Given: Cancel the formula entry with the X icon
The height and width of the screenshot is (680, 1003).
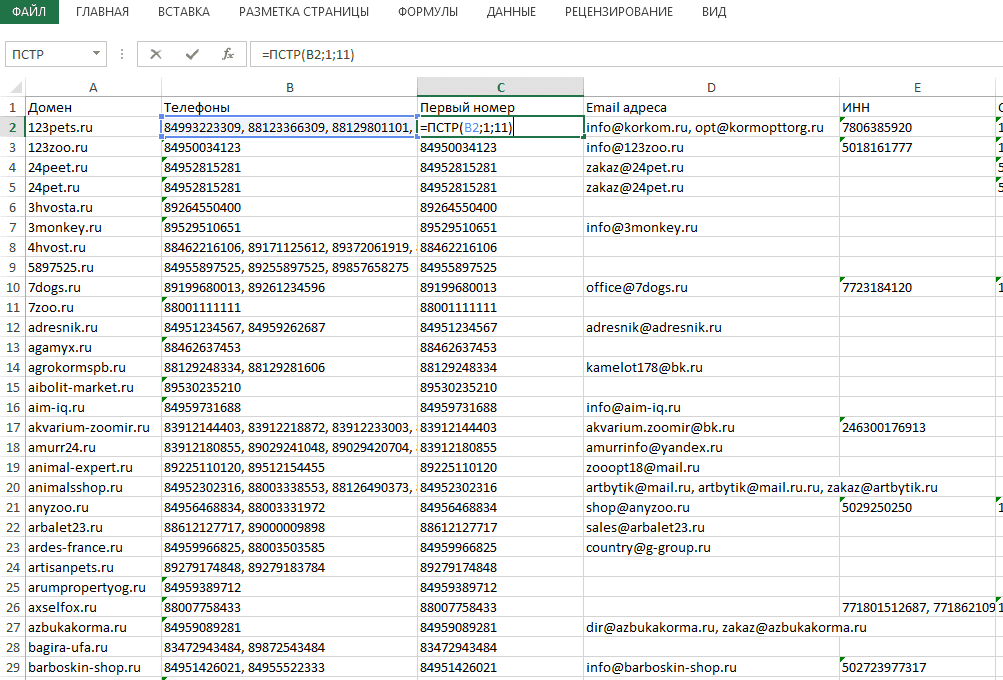Looking at the screenshot, I should (x=155, y=54).
